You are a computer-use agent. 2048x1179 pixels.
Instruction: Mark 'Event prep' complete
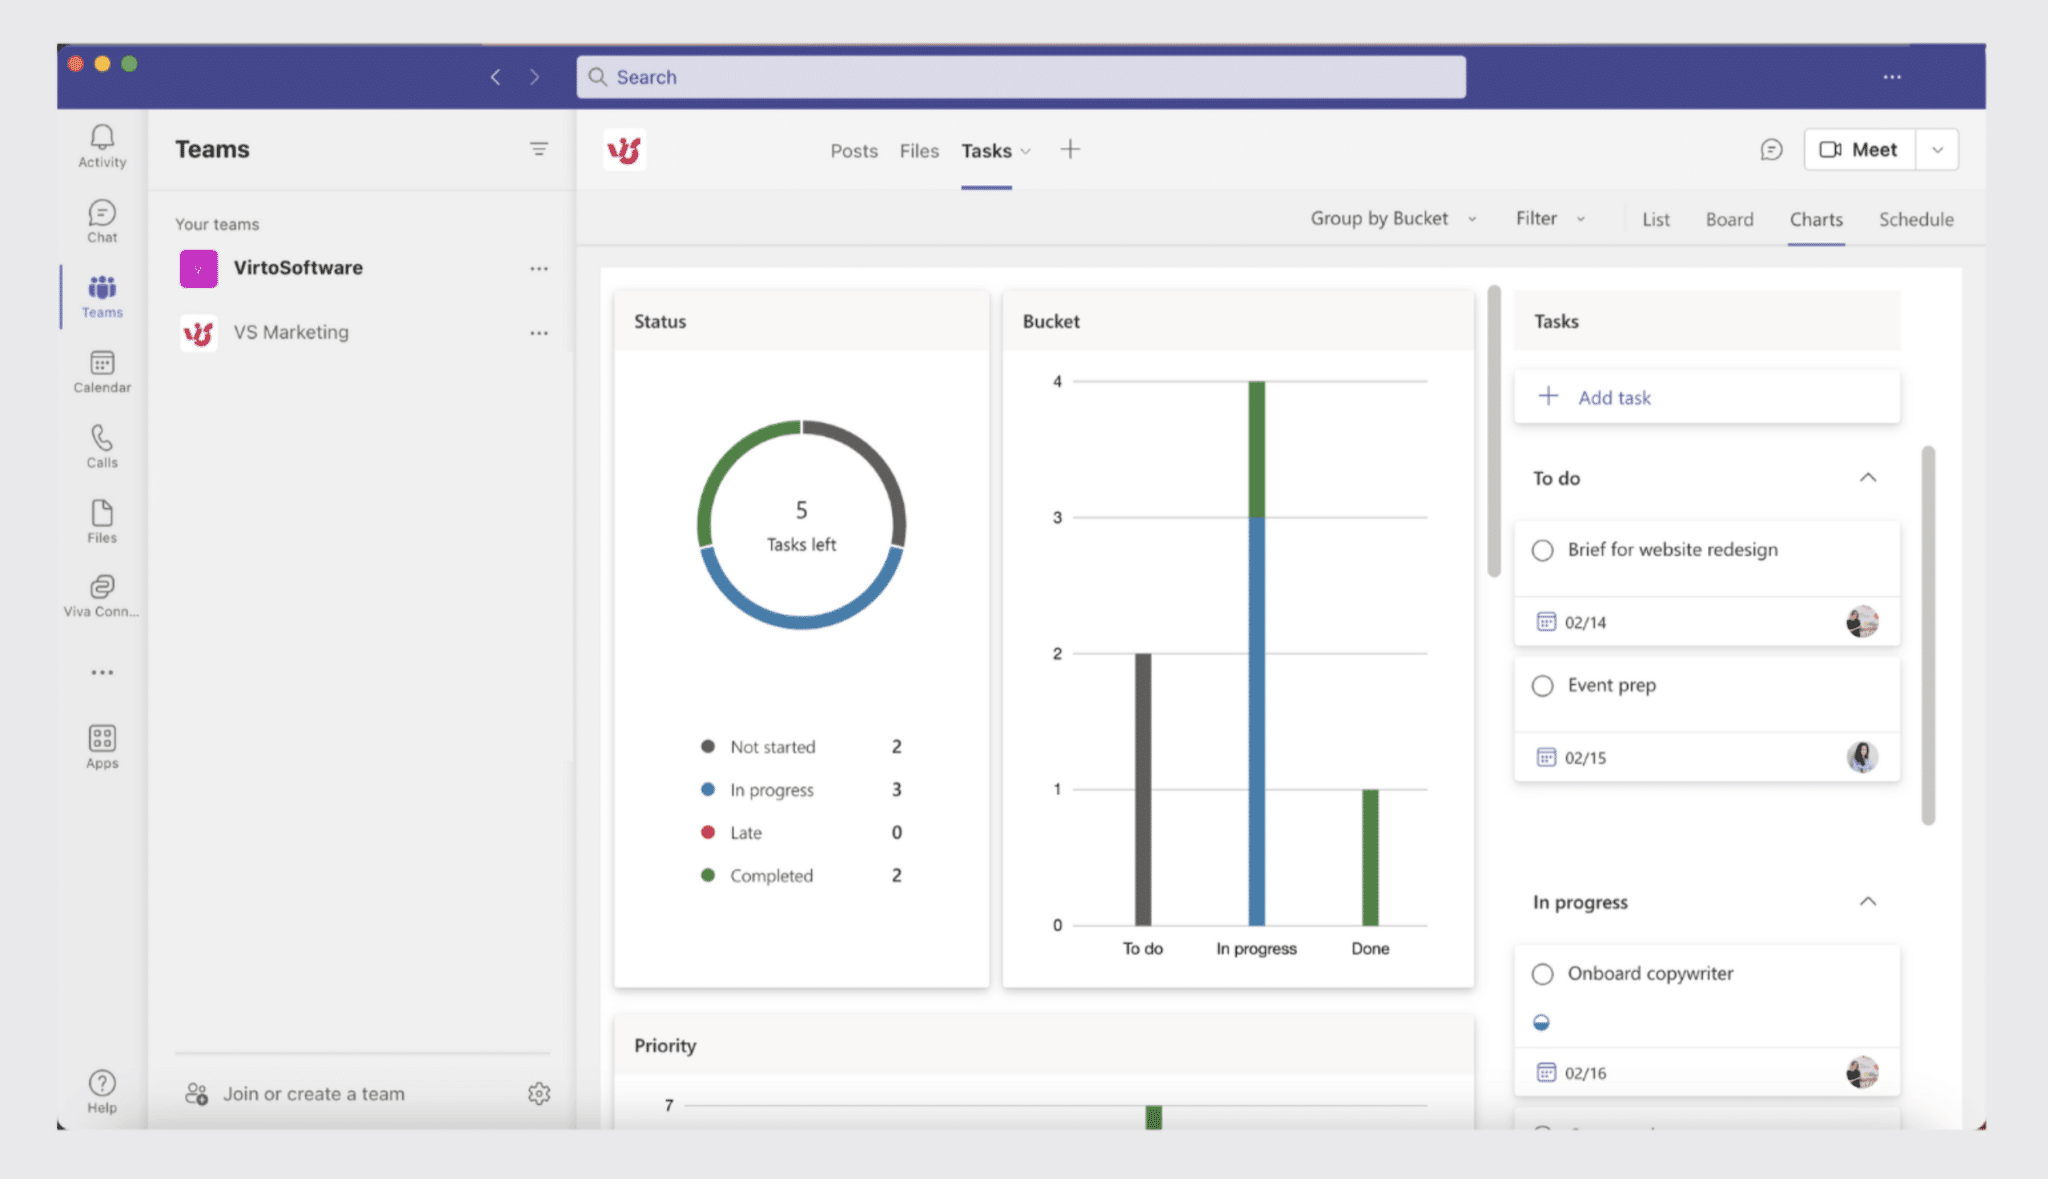[1543, 685]
